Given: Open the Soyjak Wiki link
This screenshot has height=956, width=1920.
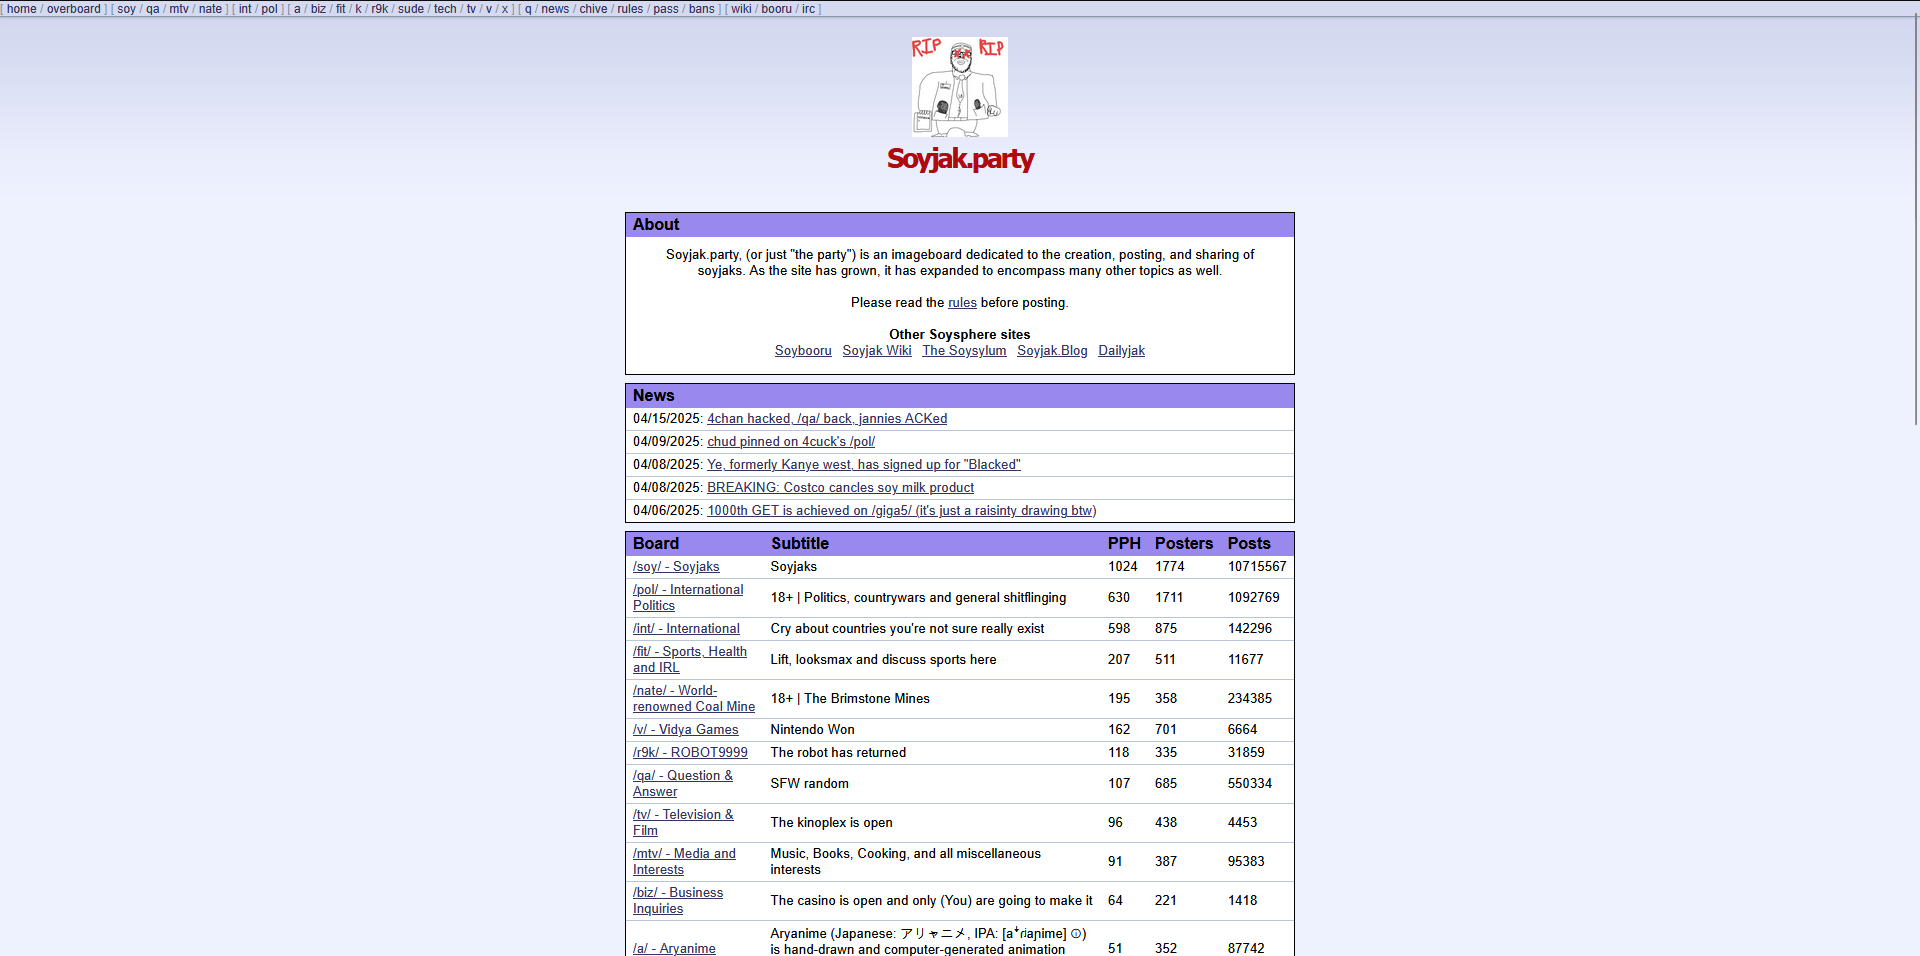Looking at the screenshot, I should pos(876,351).
